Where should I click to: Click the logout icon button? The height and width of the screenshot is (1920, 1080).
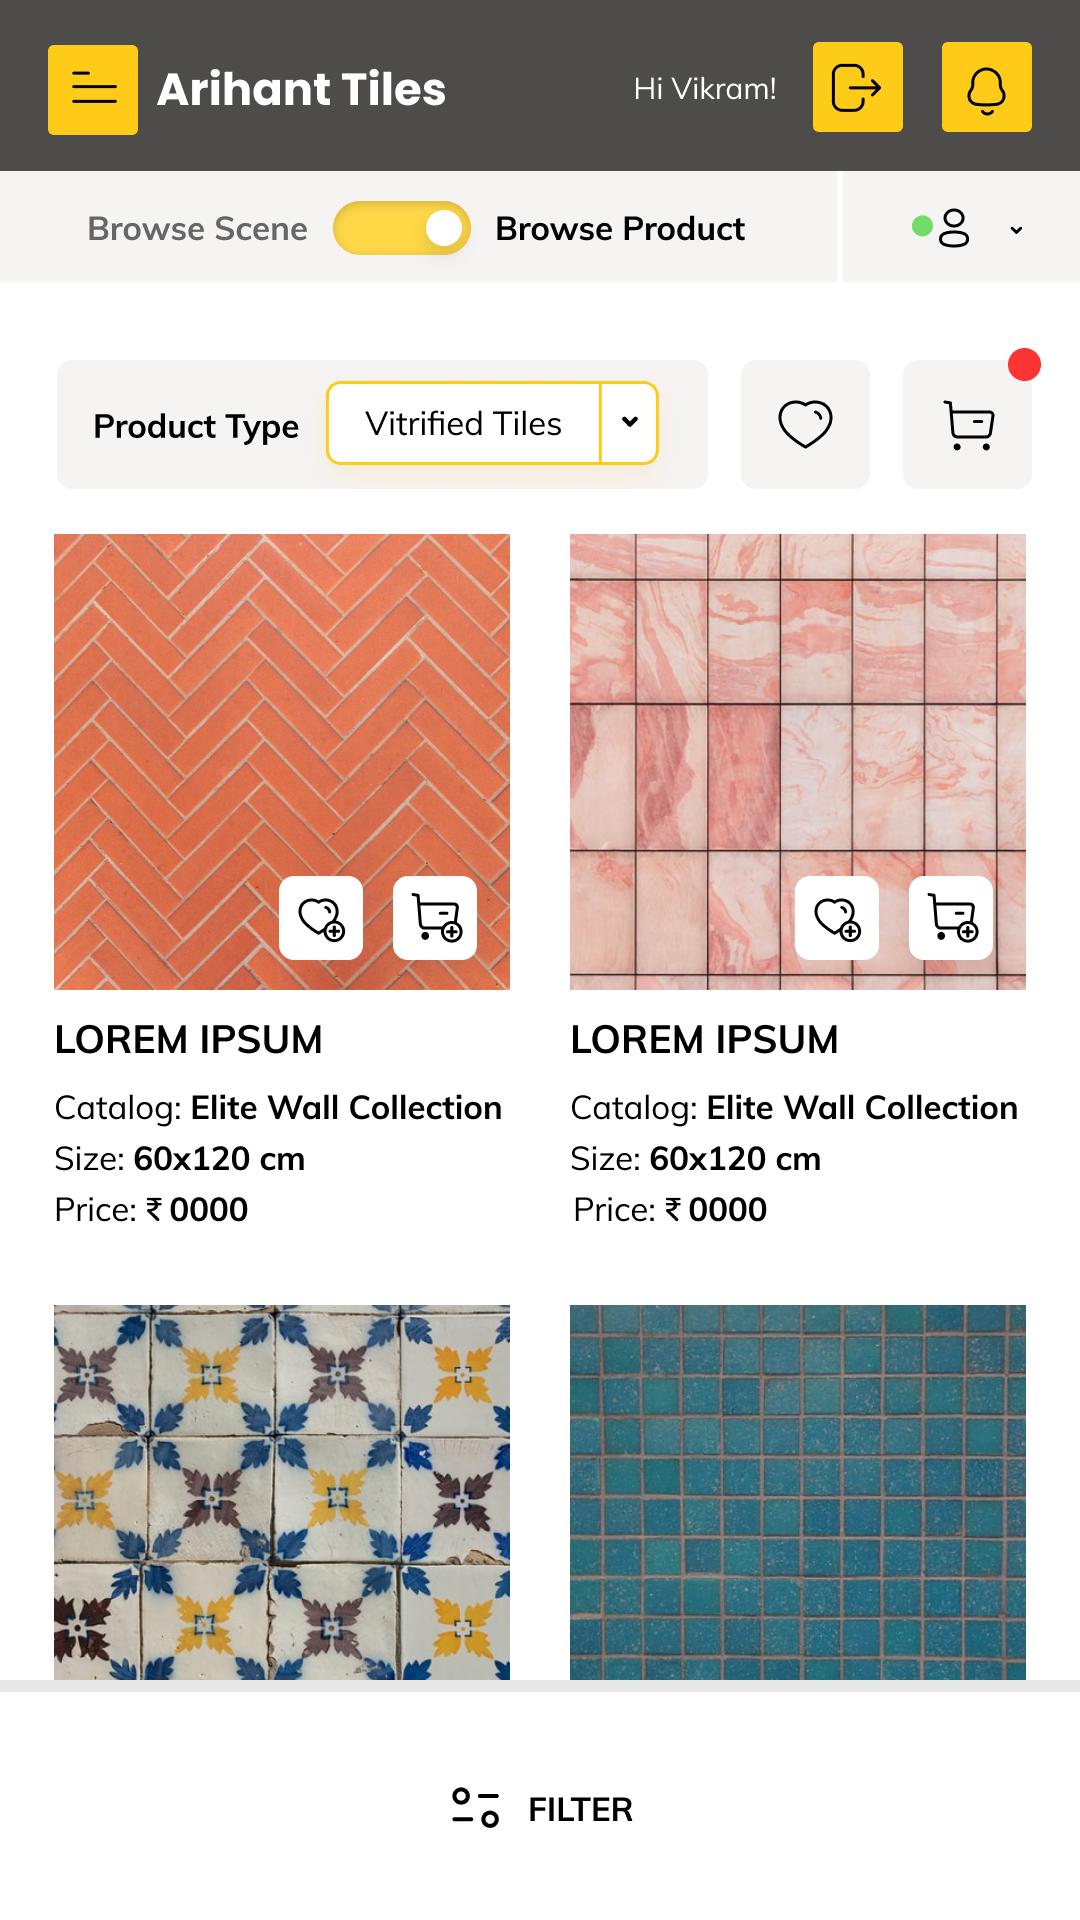click(857, 87)
